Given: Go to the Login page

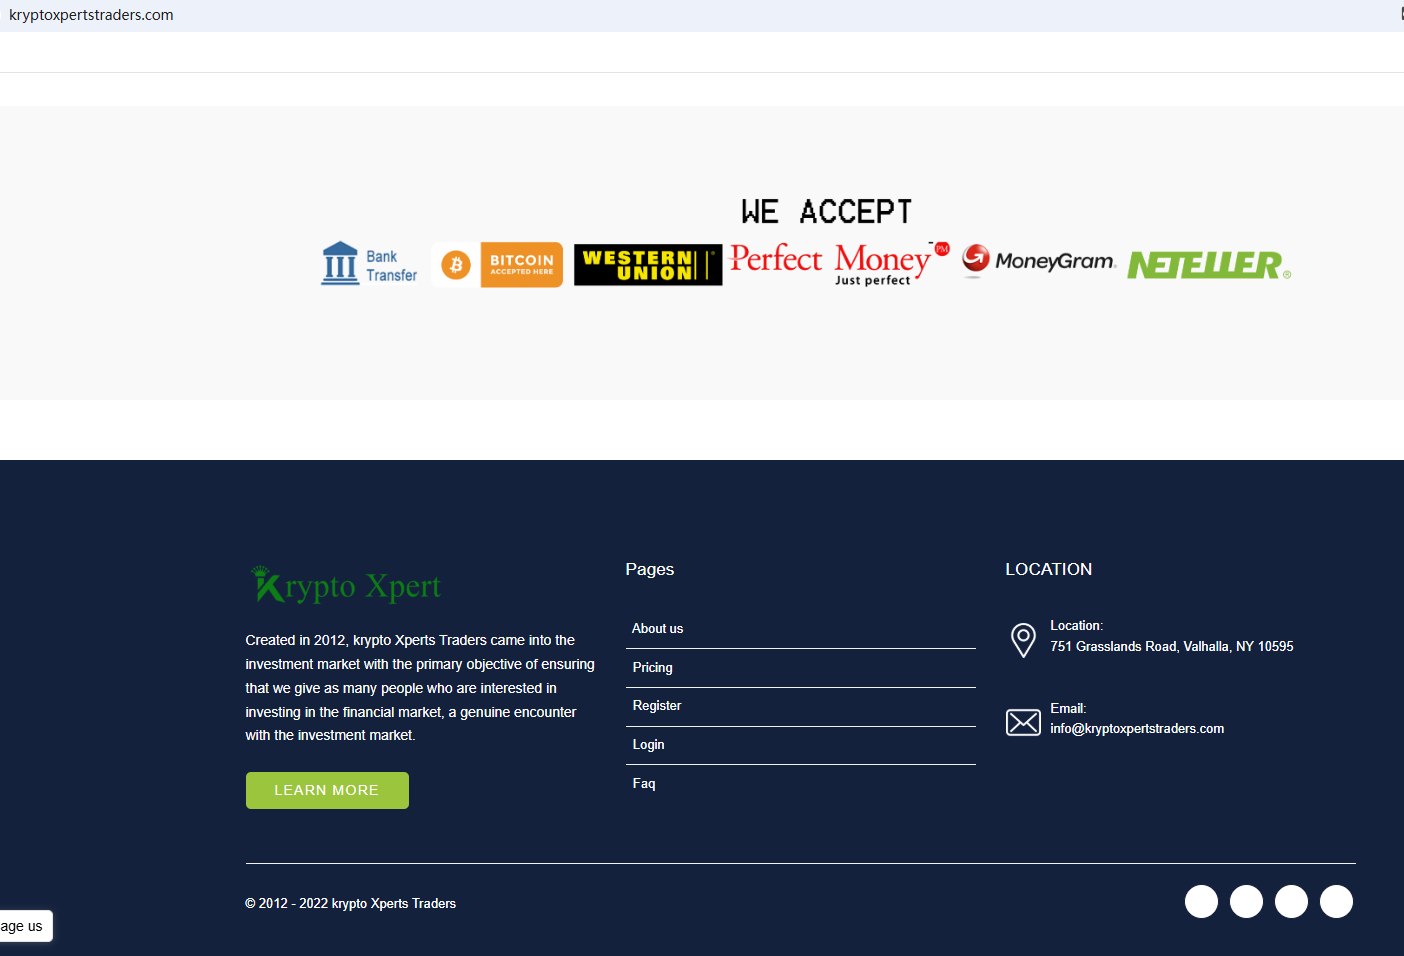Looking at the screenshot, I should [x=648, y=744].
